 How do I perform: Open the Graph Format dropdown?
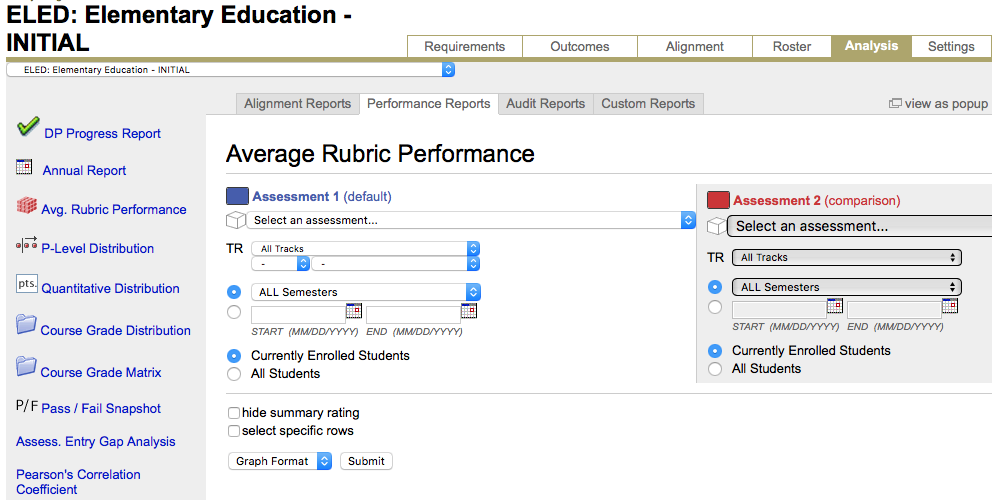click(281, 461)
